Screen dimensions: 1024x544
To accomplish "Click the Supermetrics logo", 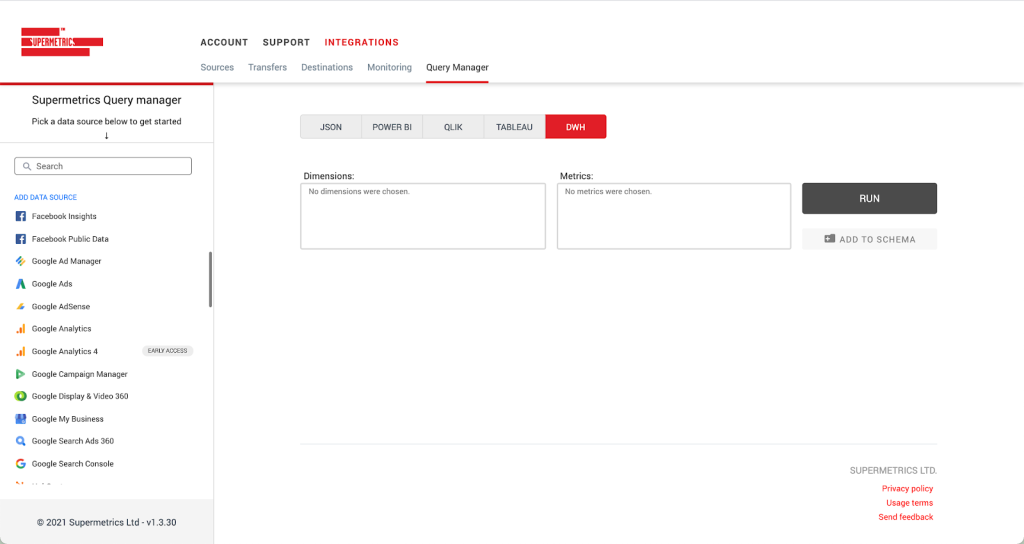I will click(x=62, y=42).
